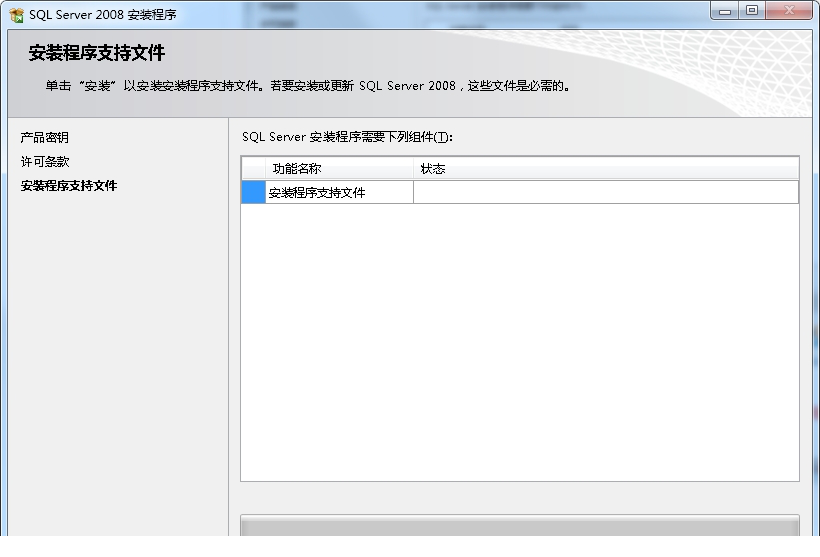Click the SQL Server setup title bar icon

pyautogui.click(x=16, y=15)
